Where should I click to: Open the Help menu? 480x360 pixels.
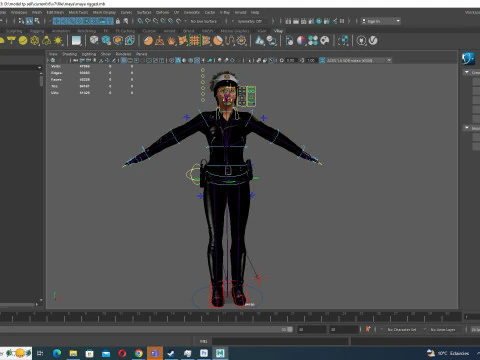255,12
